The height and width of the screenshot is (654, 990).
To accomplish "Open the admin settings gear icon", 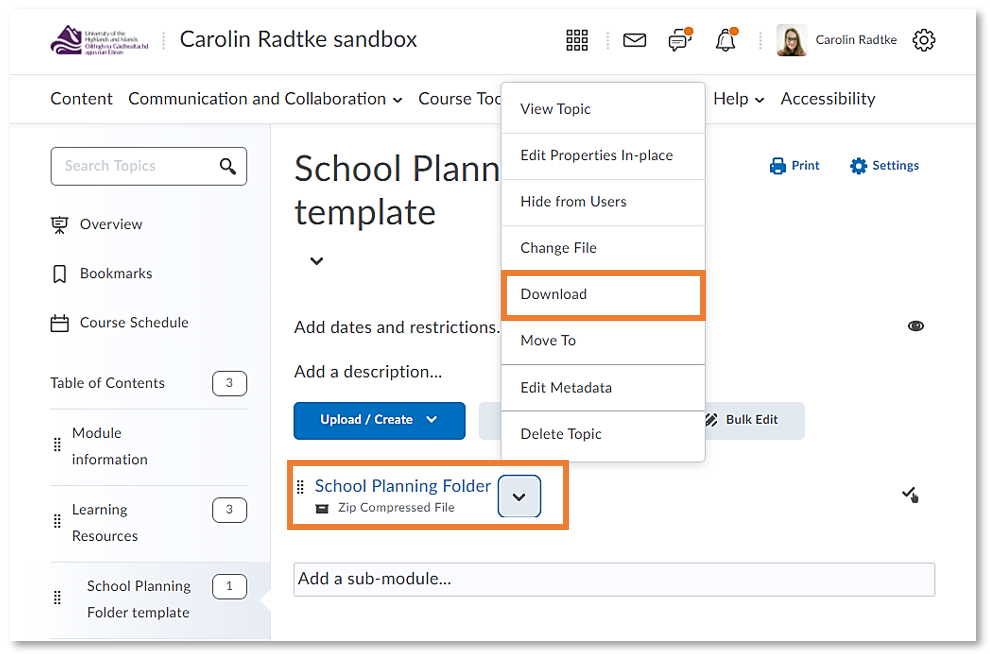I will click(923, 40).
